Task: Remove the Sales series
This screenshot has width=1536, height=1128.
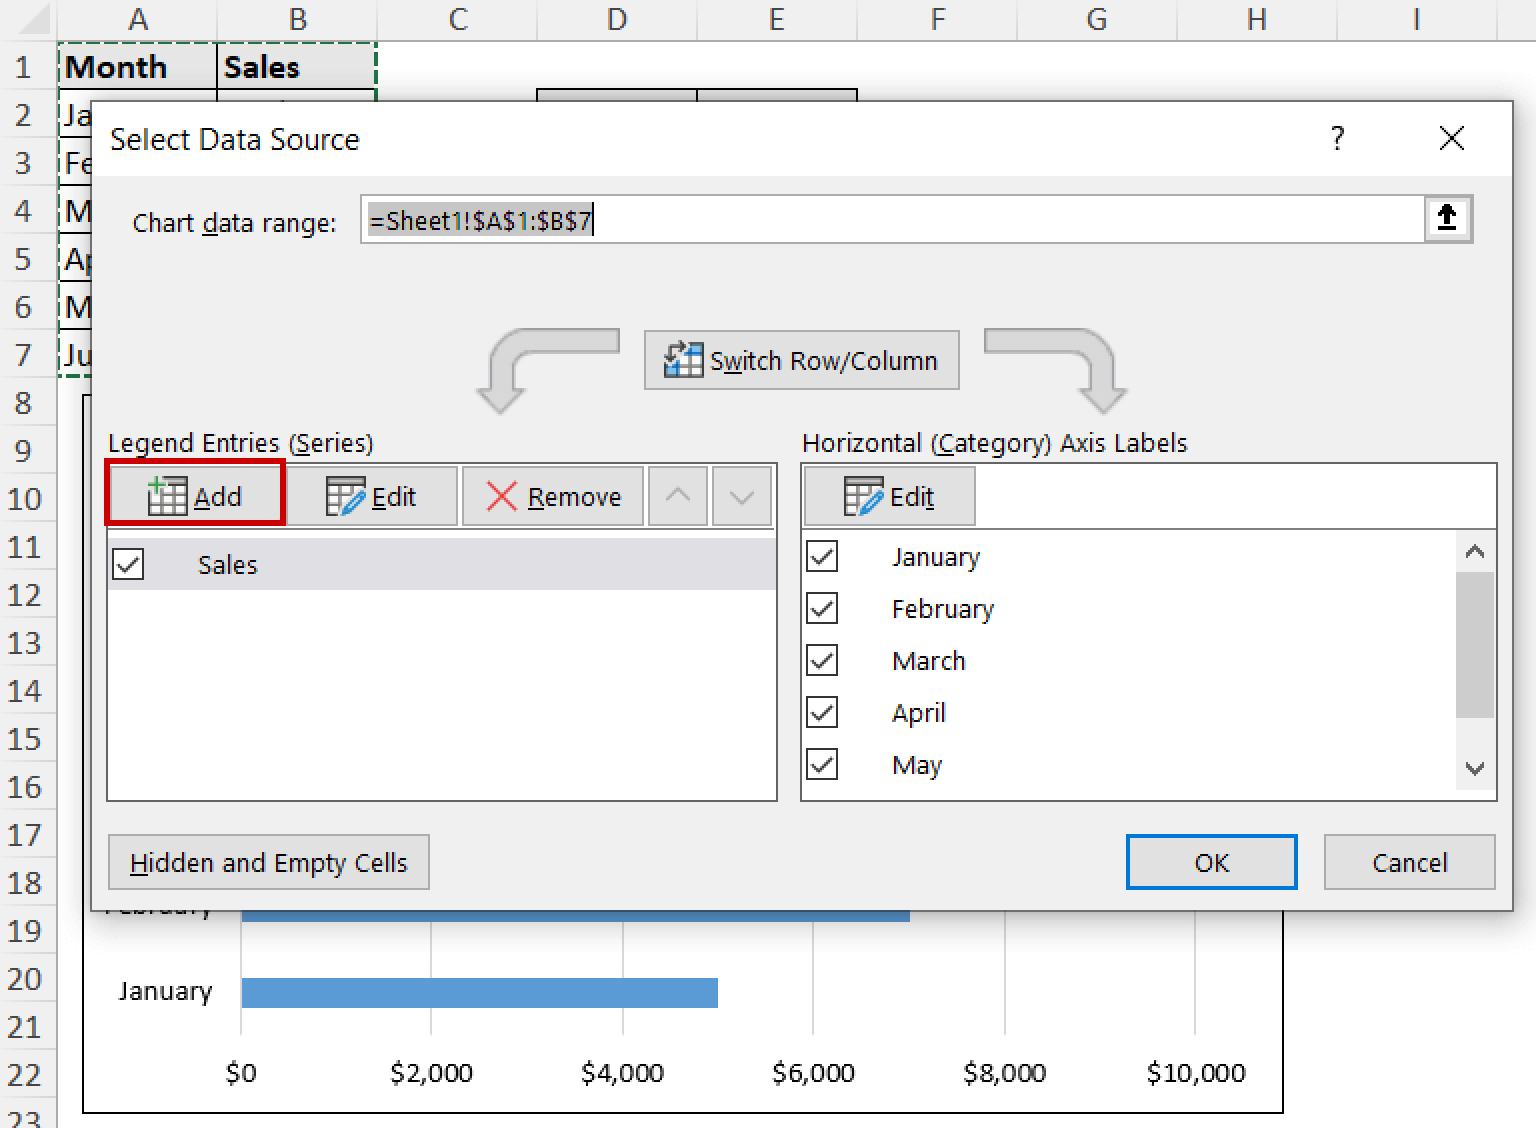Action: [x=553, y=496]
